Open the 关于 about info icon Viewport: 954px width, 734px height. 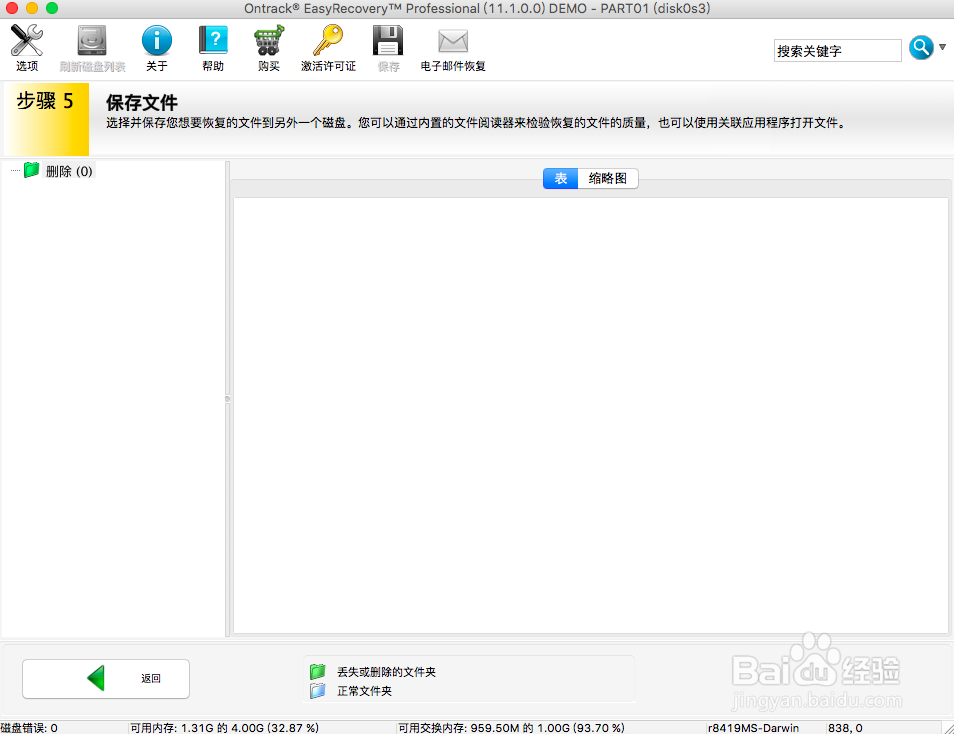[156, 41]
